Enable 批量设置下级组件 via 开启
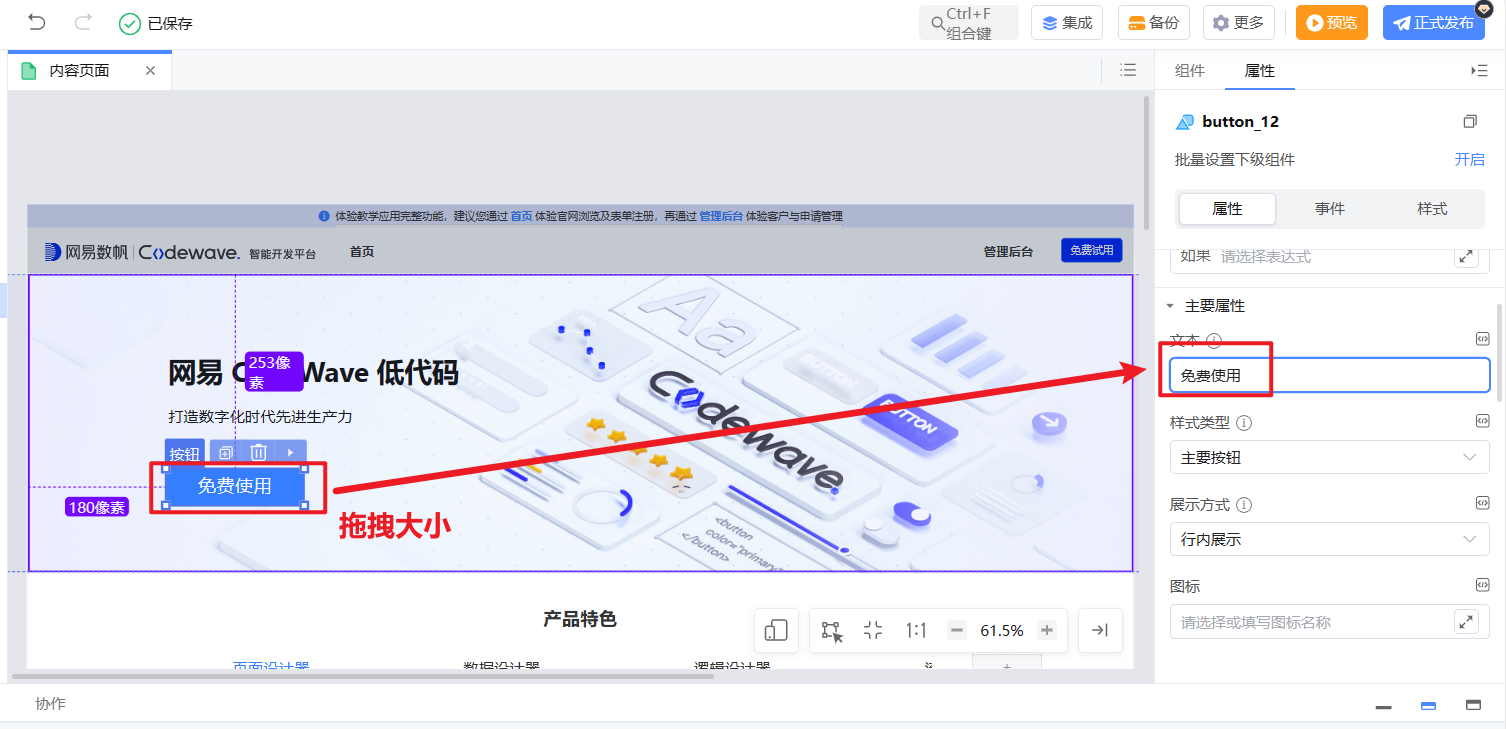This screenshot has width=1506, height=729. pos(1470,159)
